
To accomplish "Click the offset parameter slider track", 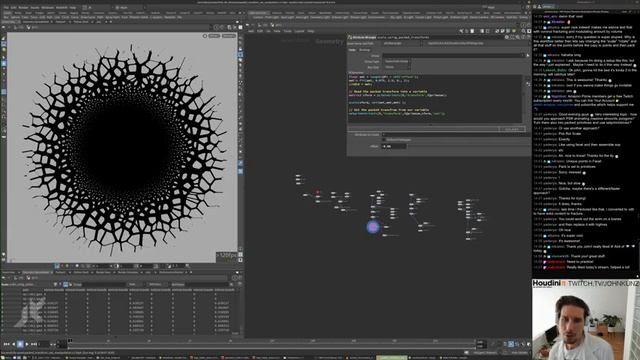I will point(469,147).
